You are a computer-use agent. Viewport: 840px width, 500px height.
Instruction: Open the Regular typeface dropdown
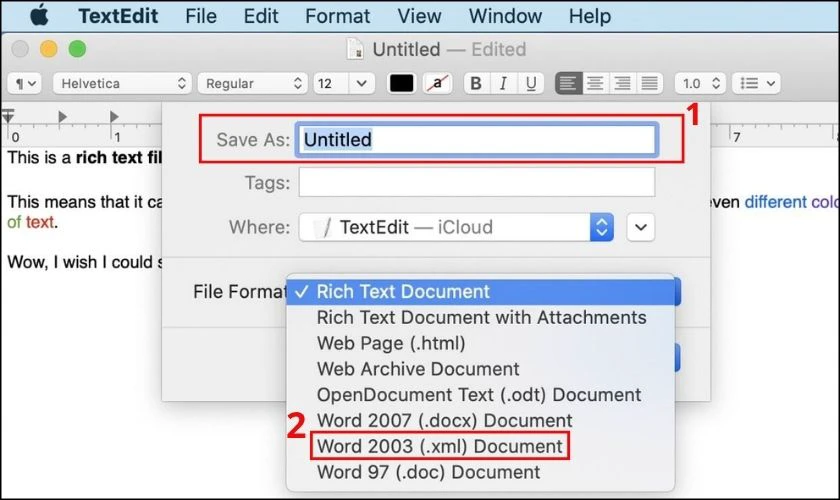click(252, 84)
